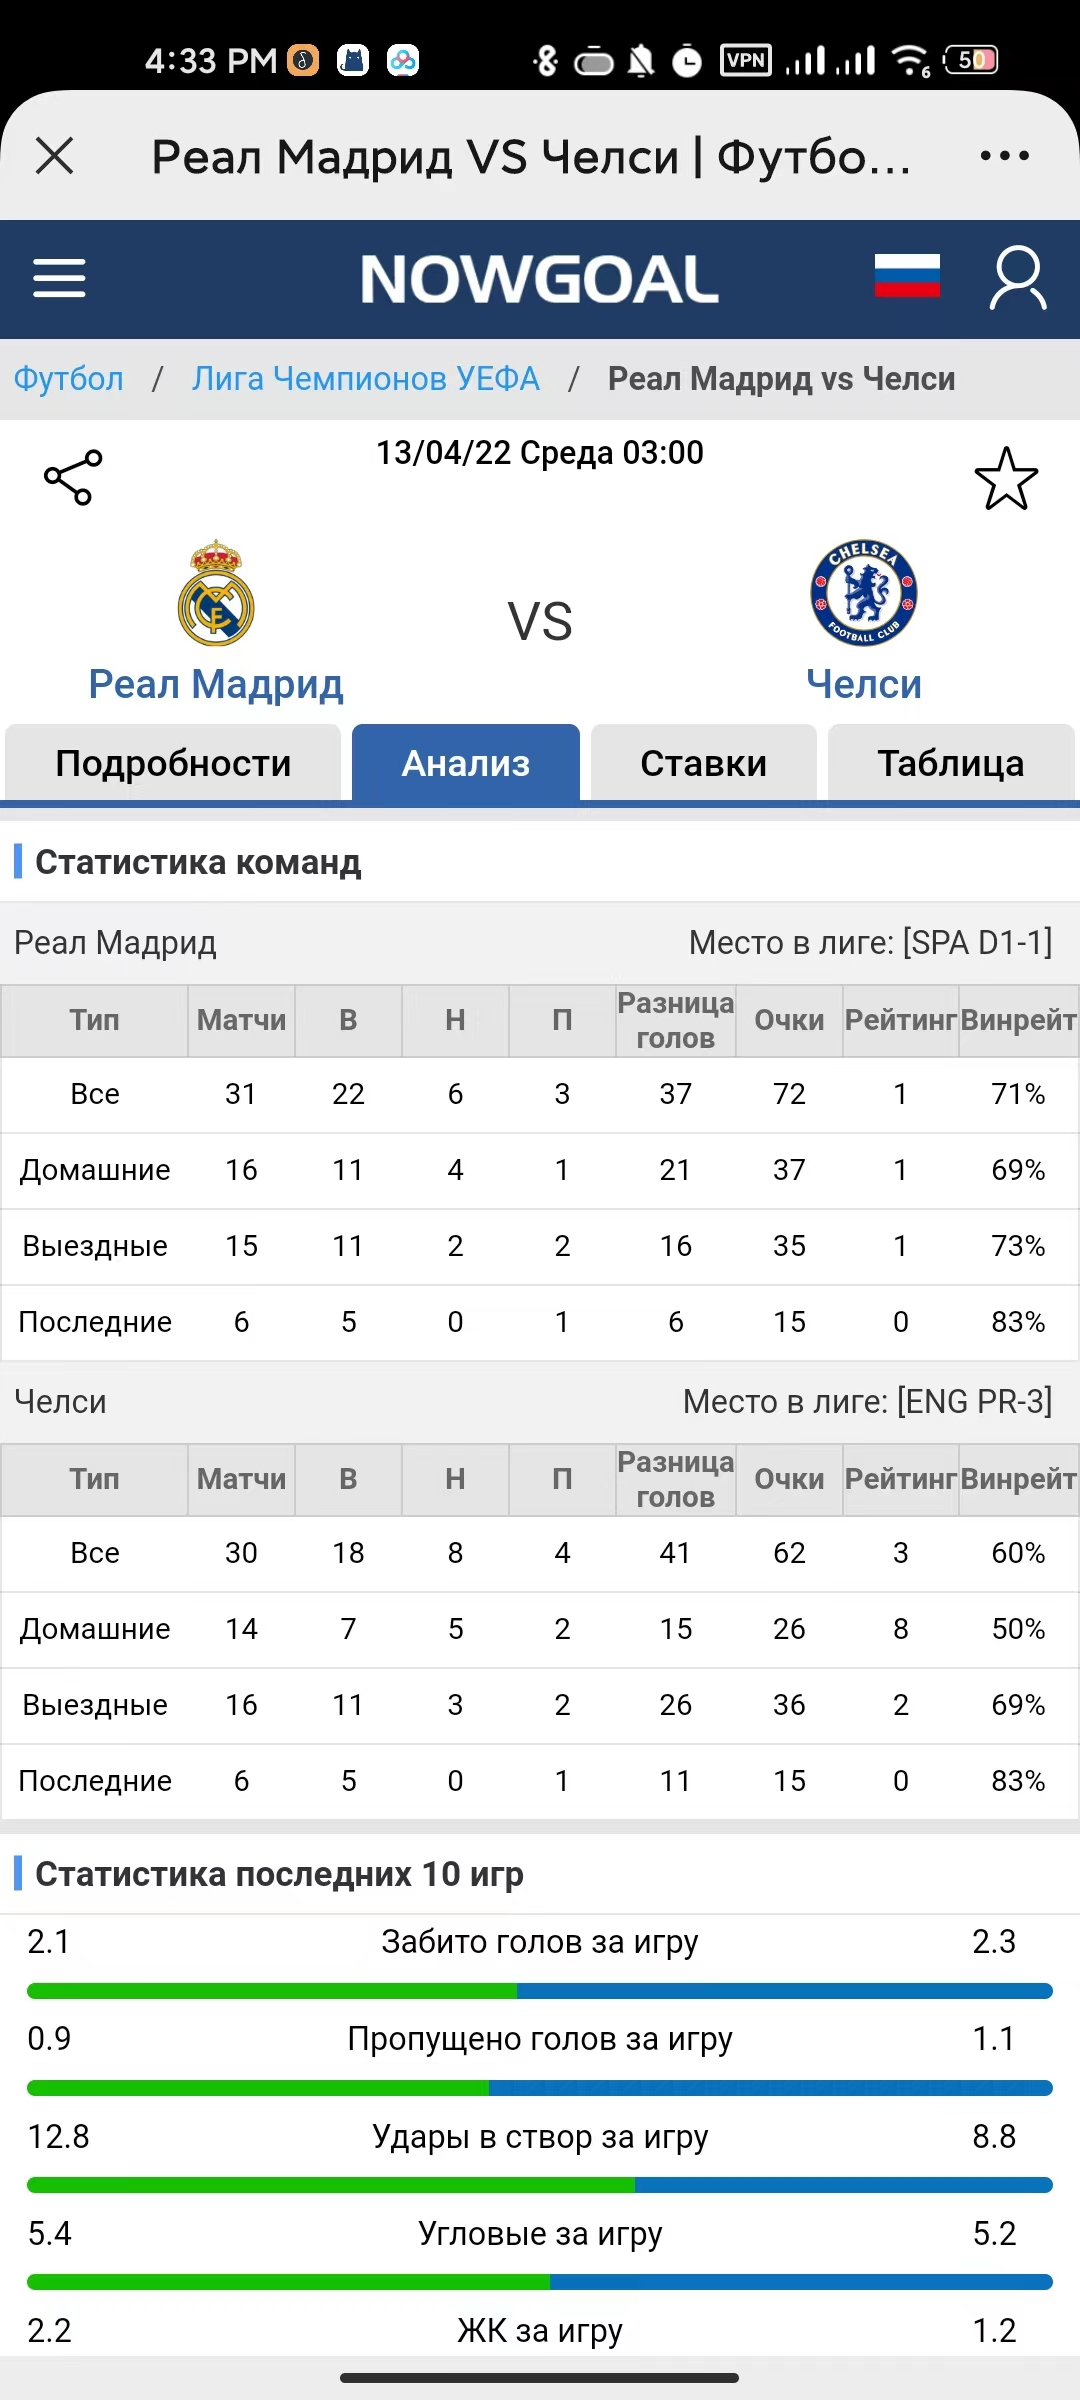Tap the VPN status bar icon
Screen dimensions: 1080x2400
[x=746, y=61]
